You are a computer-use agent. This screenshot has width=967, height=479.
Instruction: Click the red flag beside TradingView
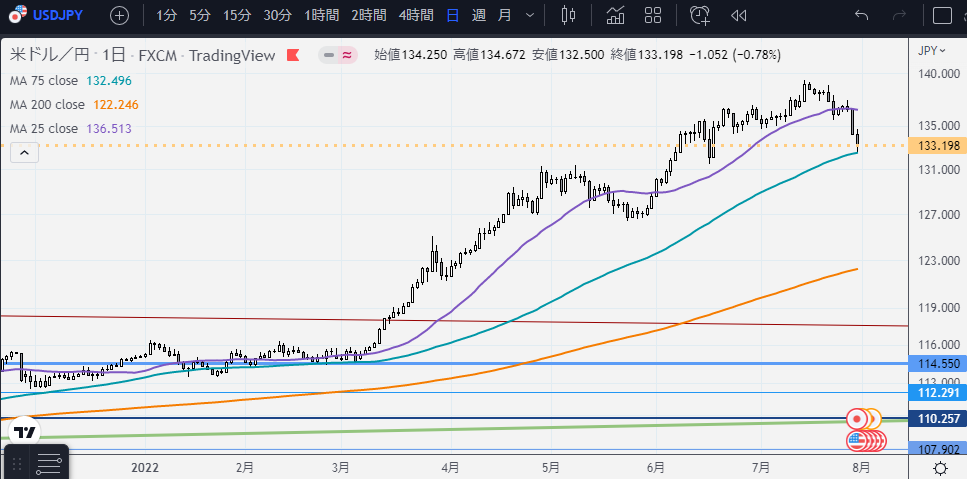point(293,55)
